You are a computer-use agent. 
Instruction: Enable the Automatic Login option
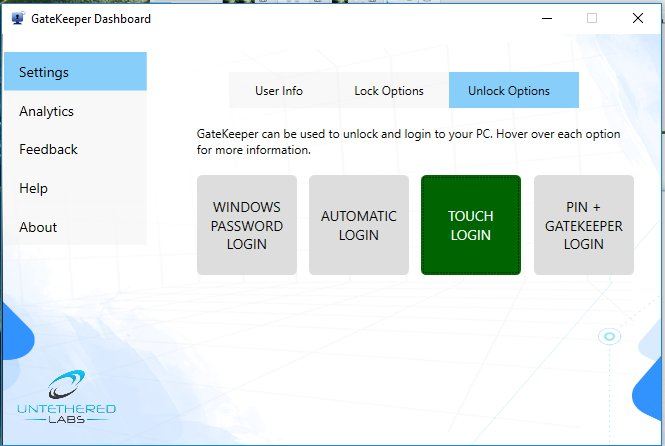[x=359, y=225]
